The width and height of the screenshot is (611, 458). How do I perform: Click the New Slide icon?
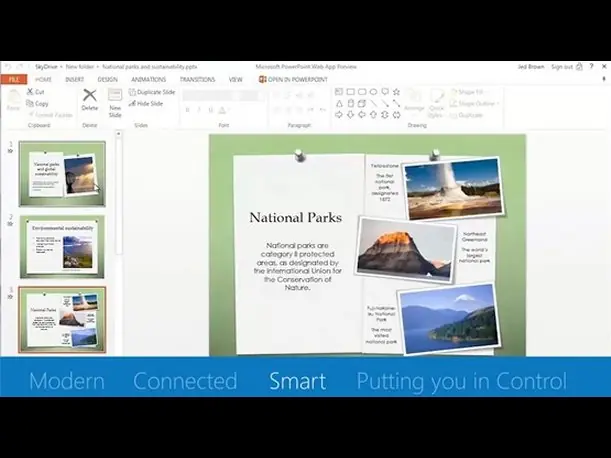pos(115,95)
